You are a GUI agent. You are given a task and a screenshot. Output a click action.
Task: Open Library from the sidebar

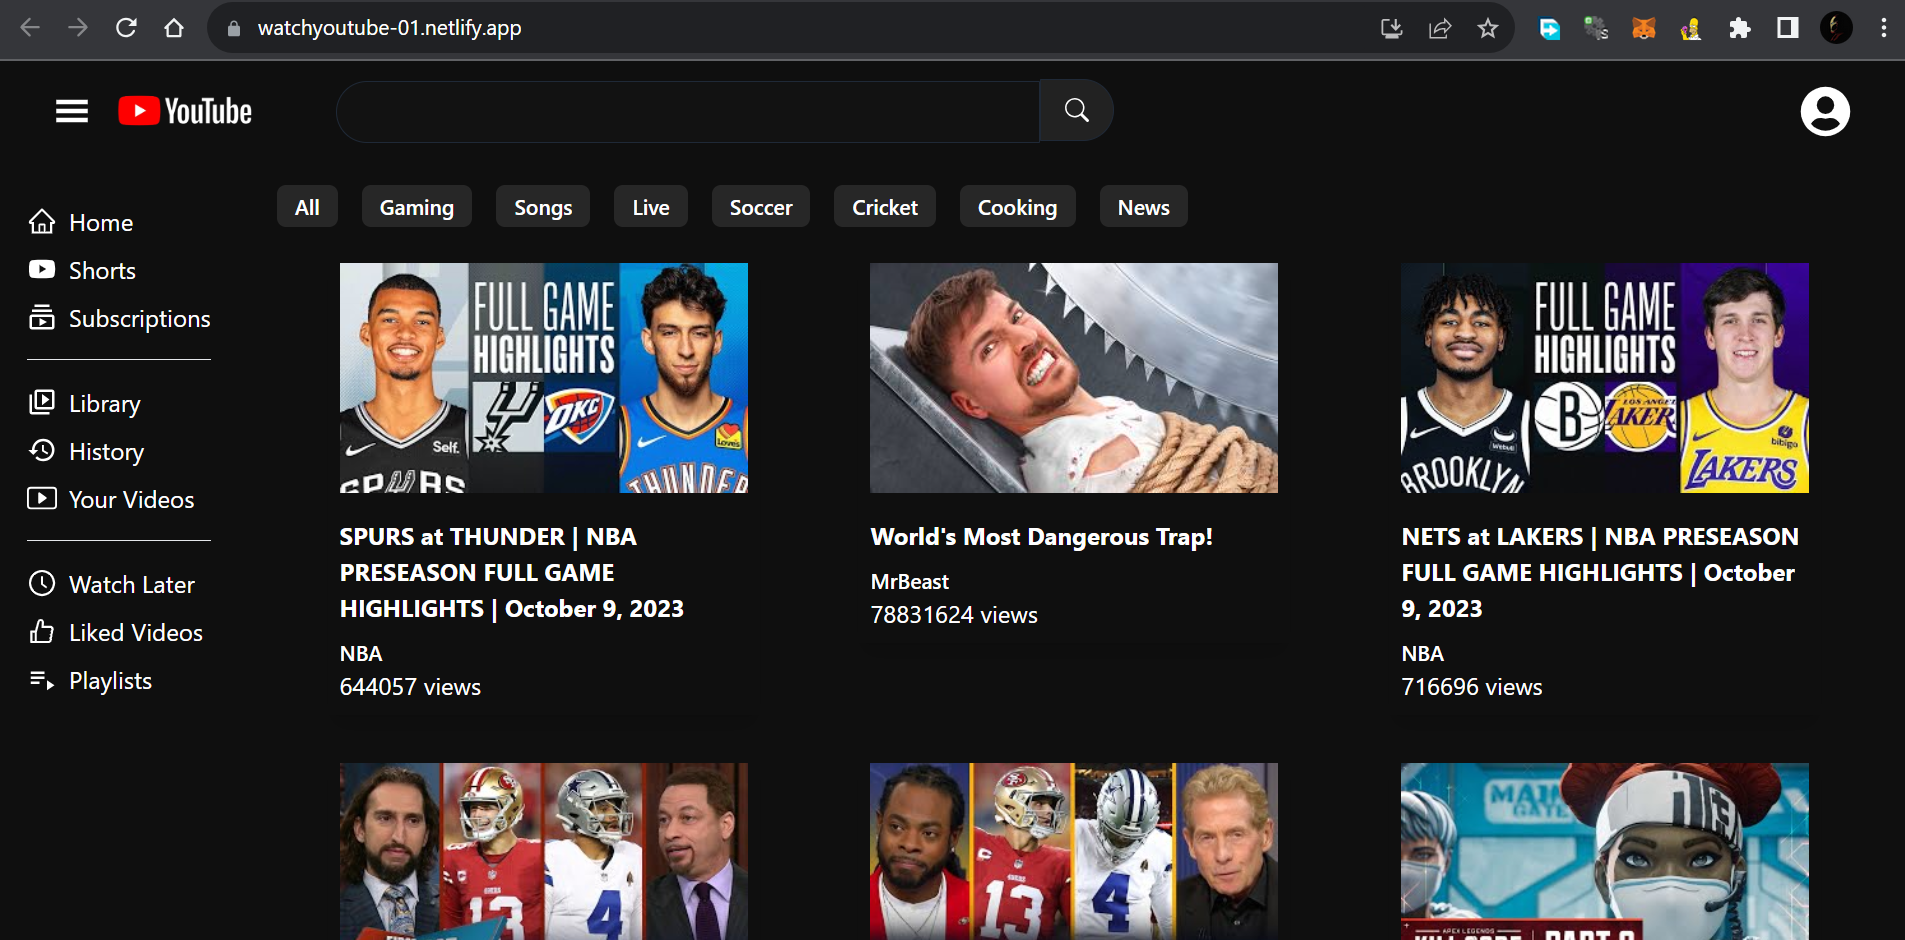click(104, 404)
